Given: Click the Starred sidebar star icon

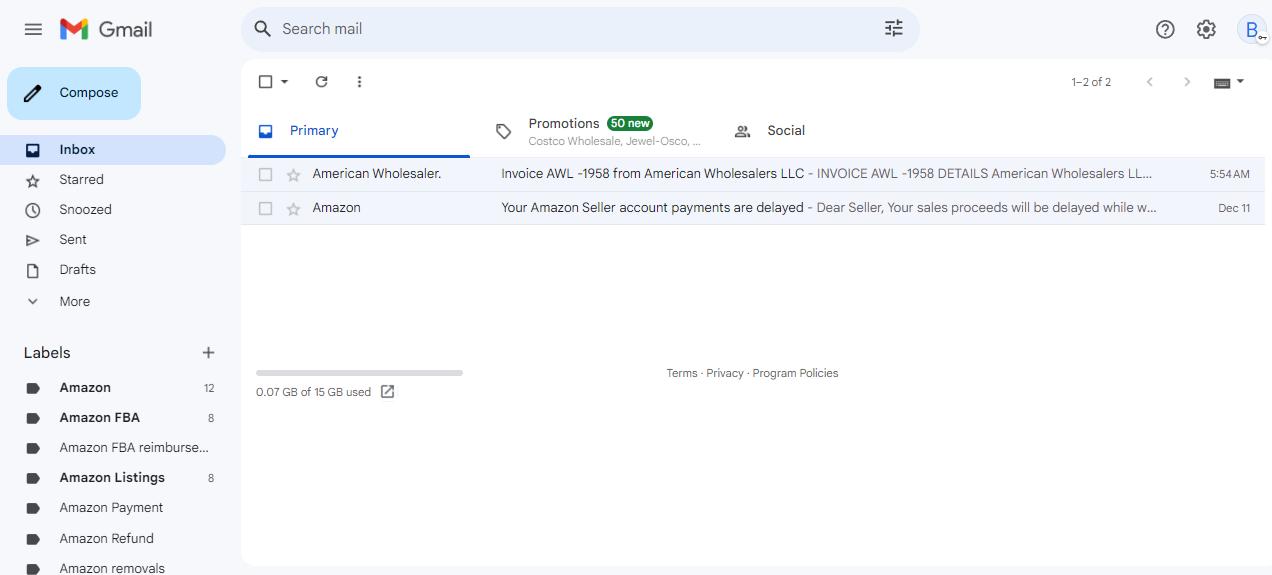Looking at the screenshot, I should (x=33, y=180).
